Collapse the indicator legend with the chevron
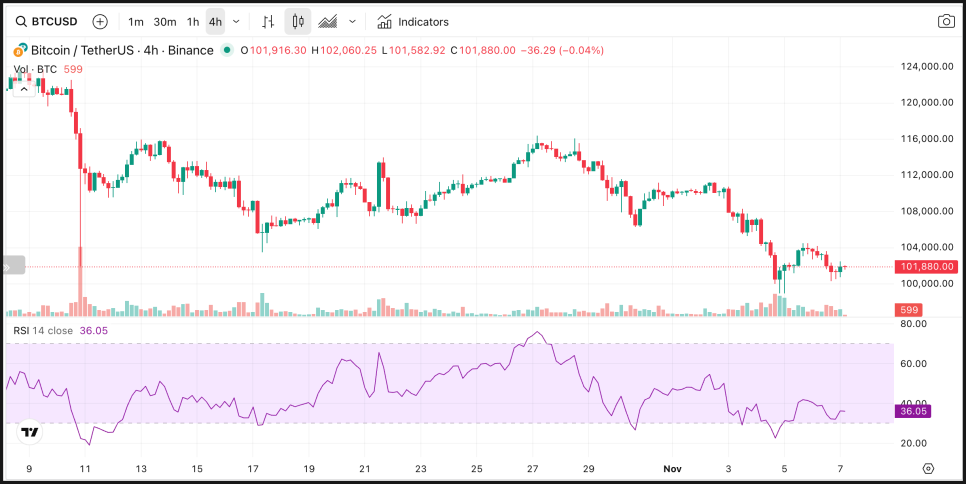Screen dimensions: 966x484 pos(26,88)
